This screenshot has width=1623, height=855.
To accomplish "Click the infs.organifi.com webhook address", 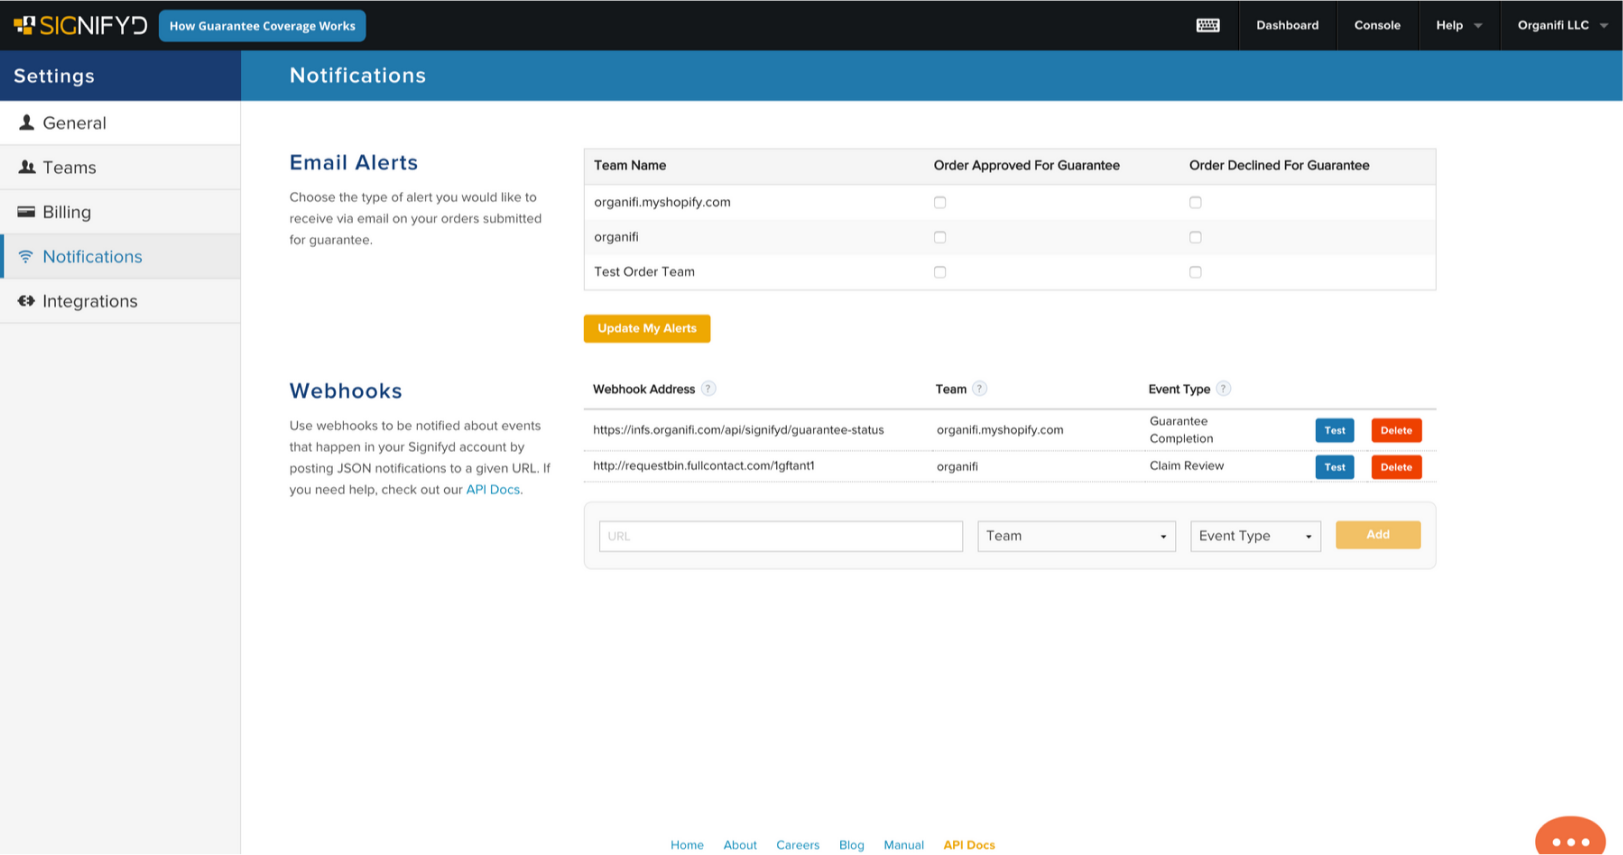I will point(738,430).
